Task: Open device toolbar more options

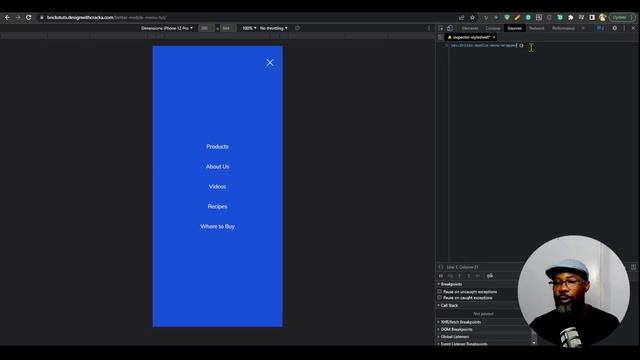Action: [429, 28]
